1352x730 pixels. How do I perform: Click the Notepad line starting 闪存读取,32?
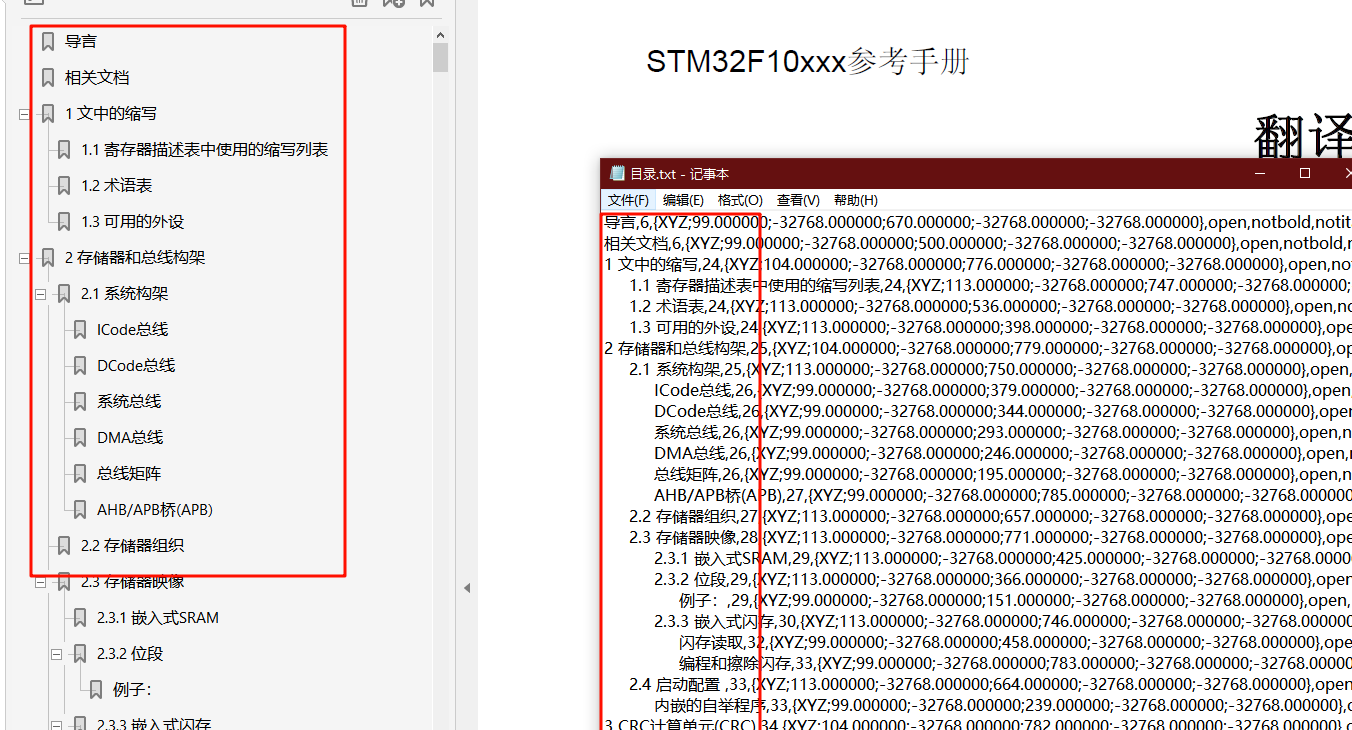(1015, 642)
